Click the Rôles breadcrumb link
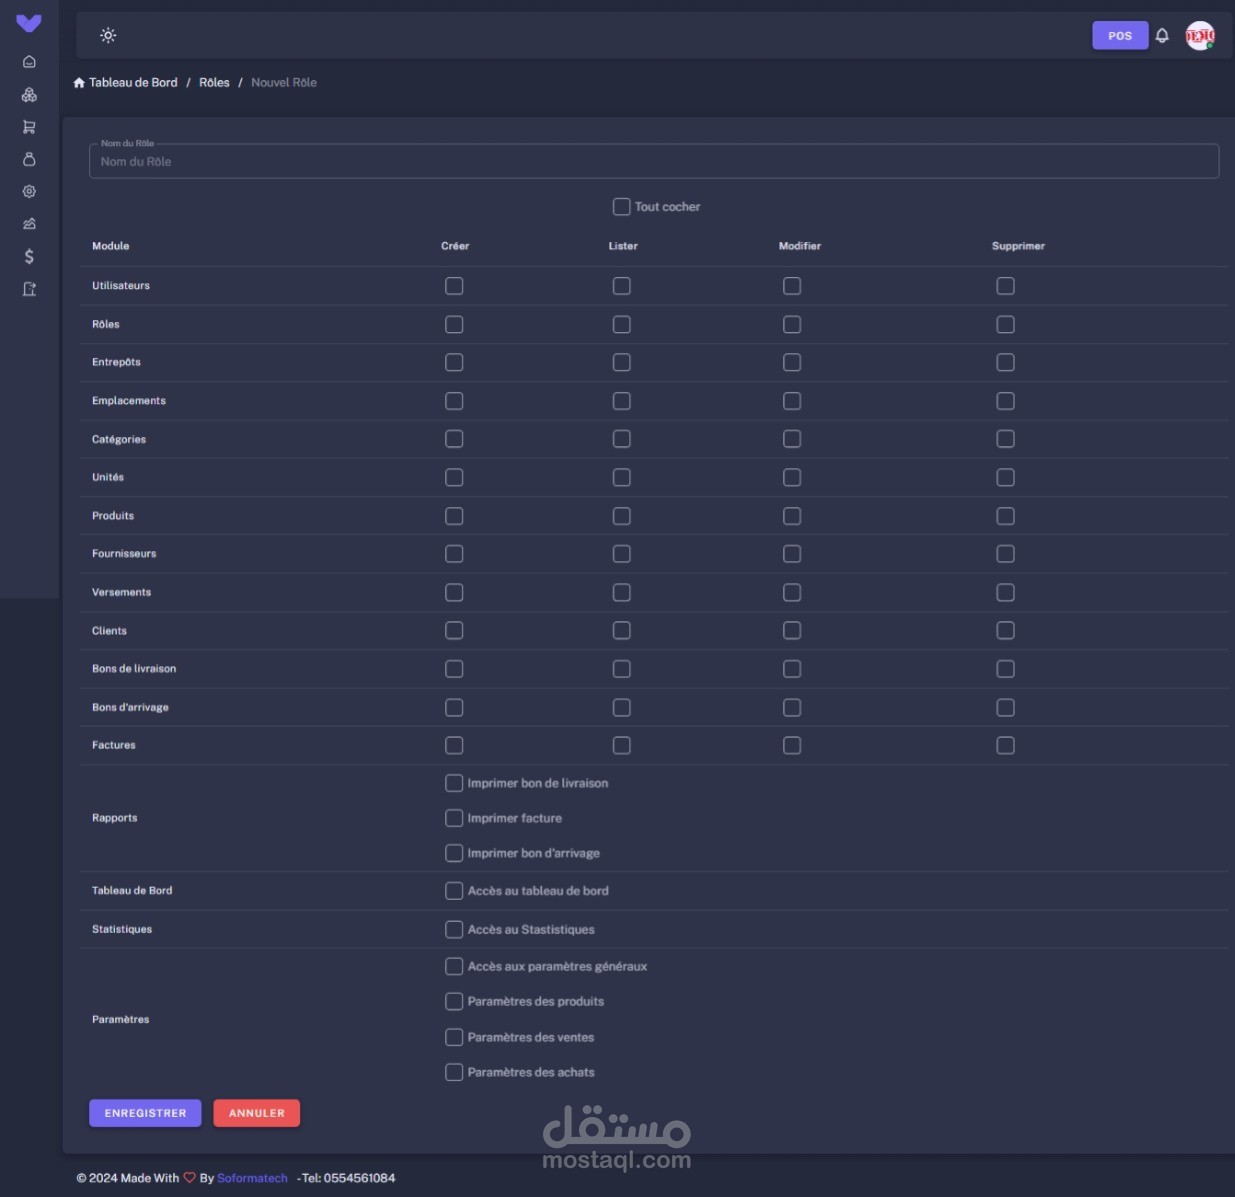 [x=214, y=82]
